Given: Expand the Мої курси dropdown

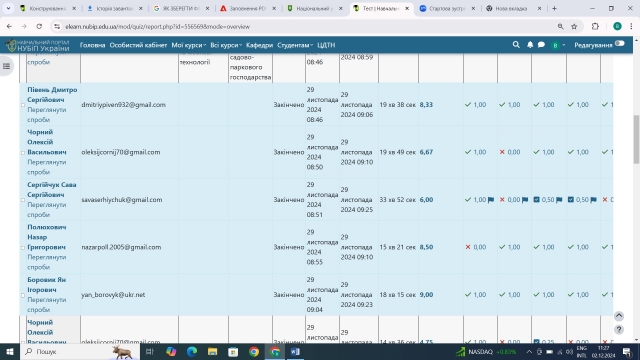Looking at the screenshot, I should [x=189, y=45].
